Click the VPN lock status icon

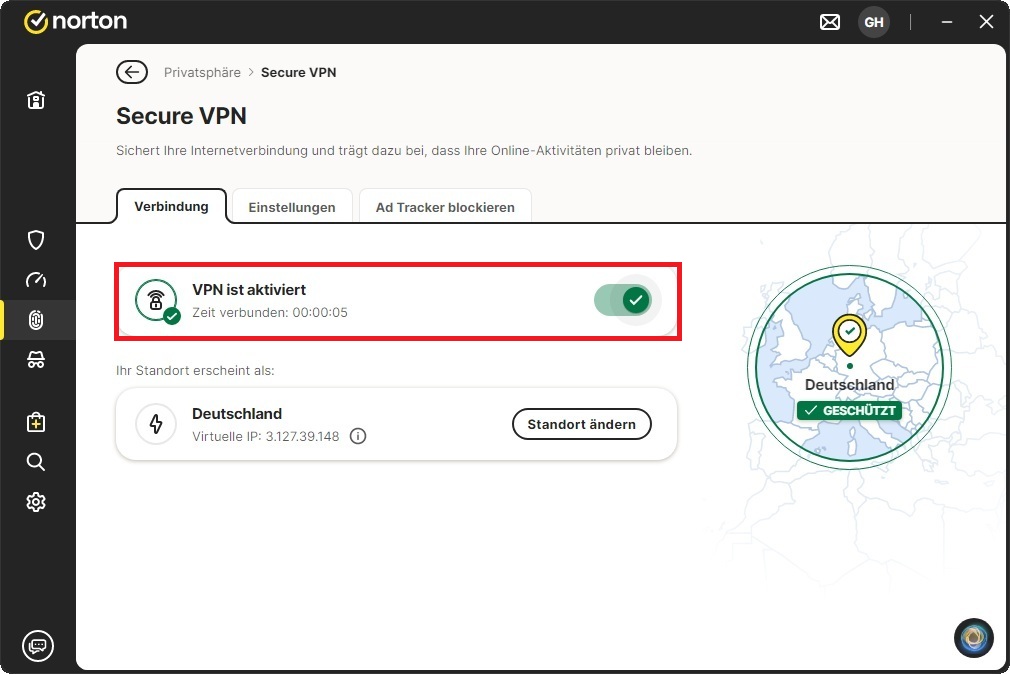pyautogui.click(x=157, y=300)
